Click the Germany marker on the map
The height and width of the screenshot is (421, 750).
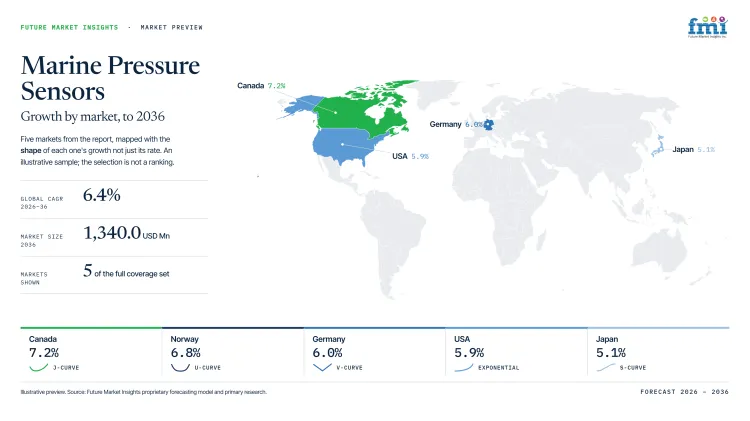click(x=488, y=125)
